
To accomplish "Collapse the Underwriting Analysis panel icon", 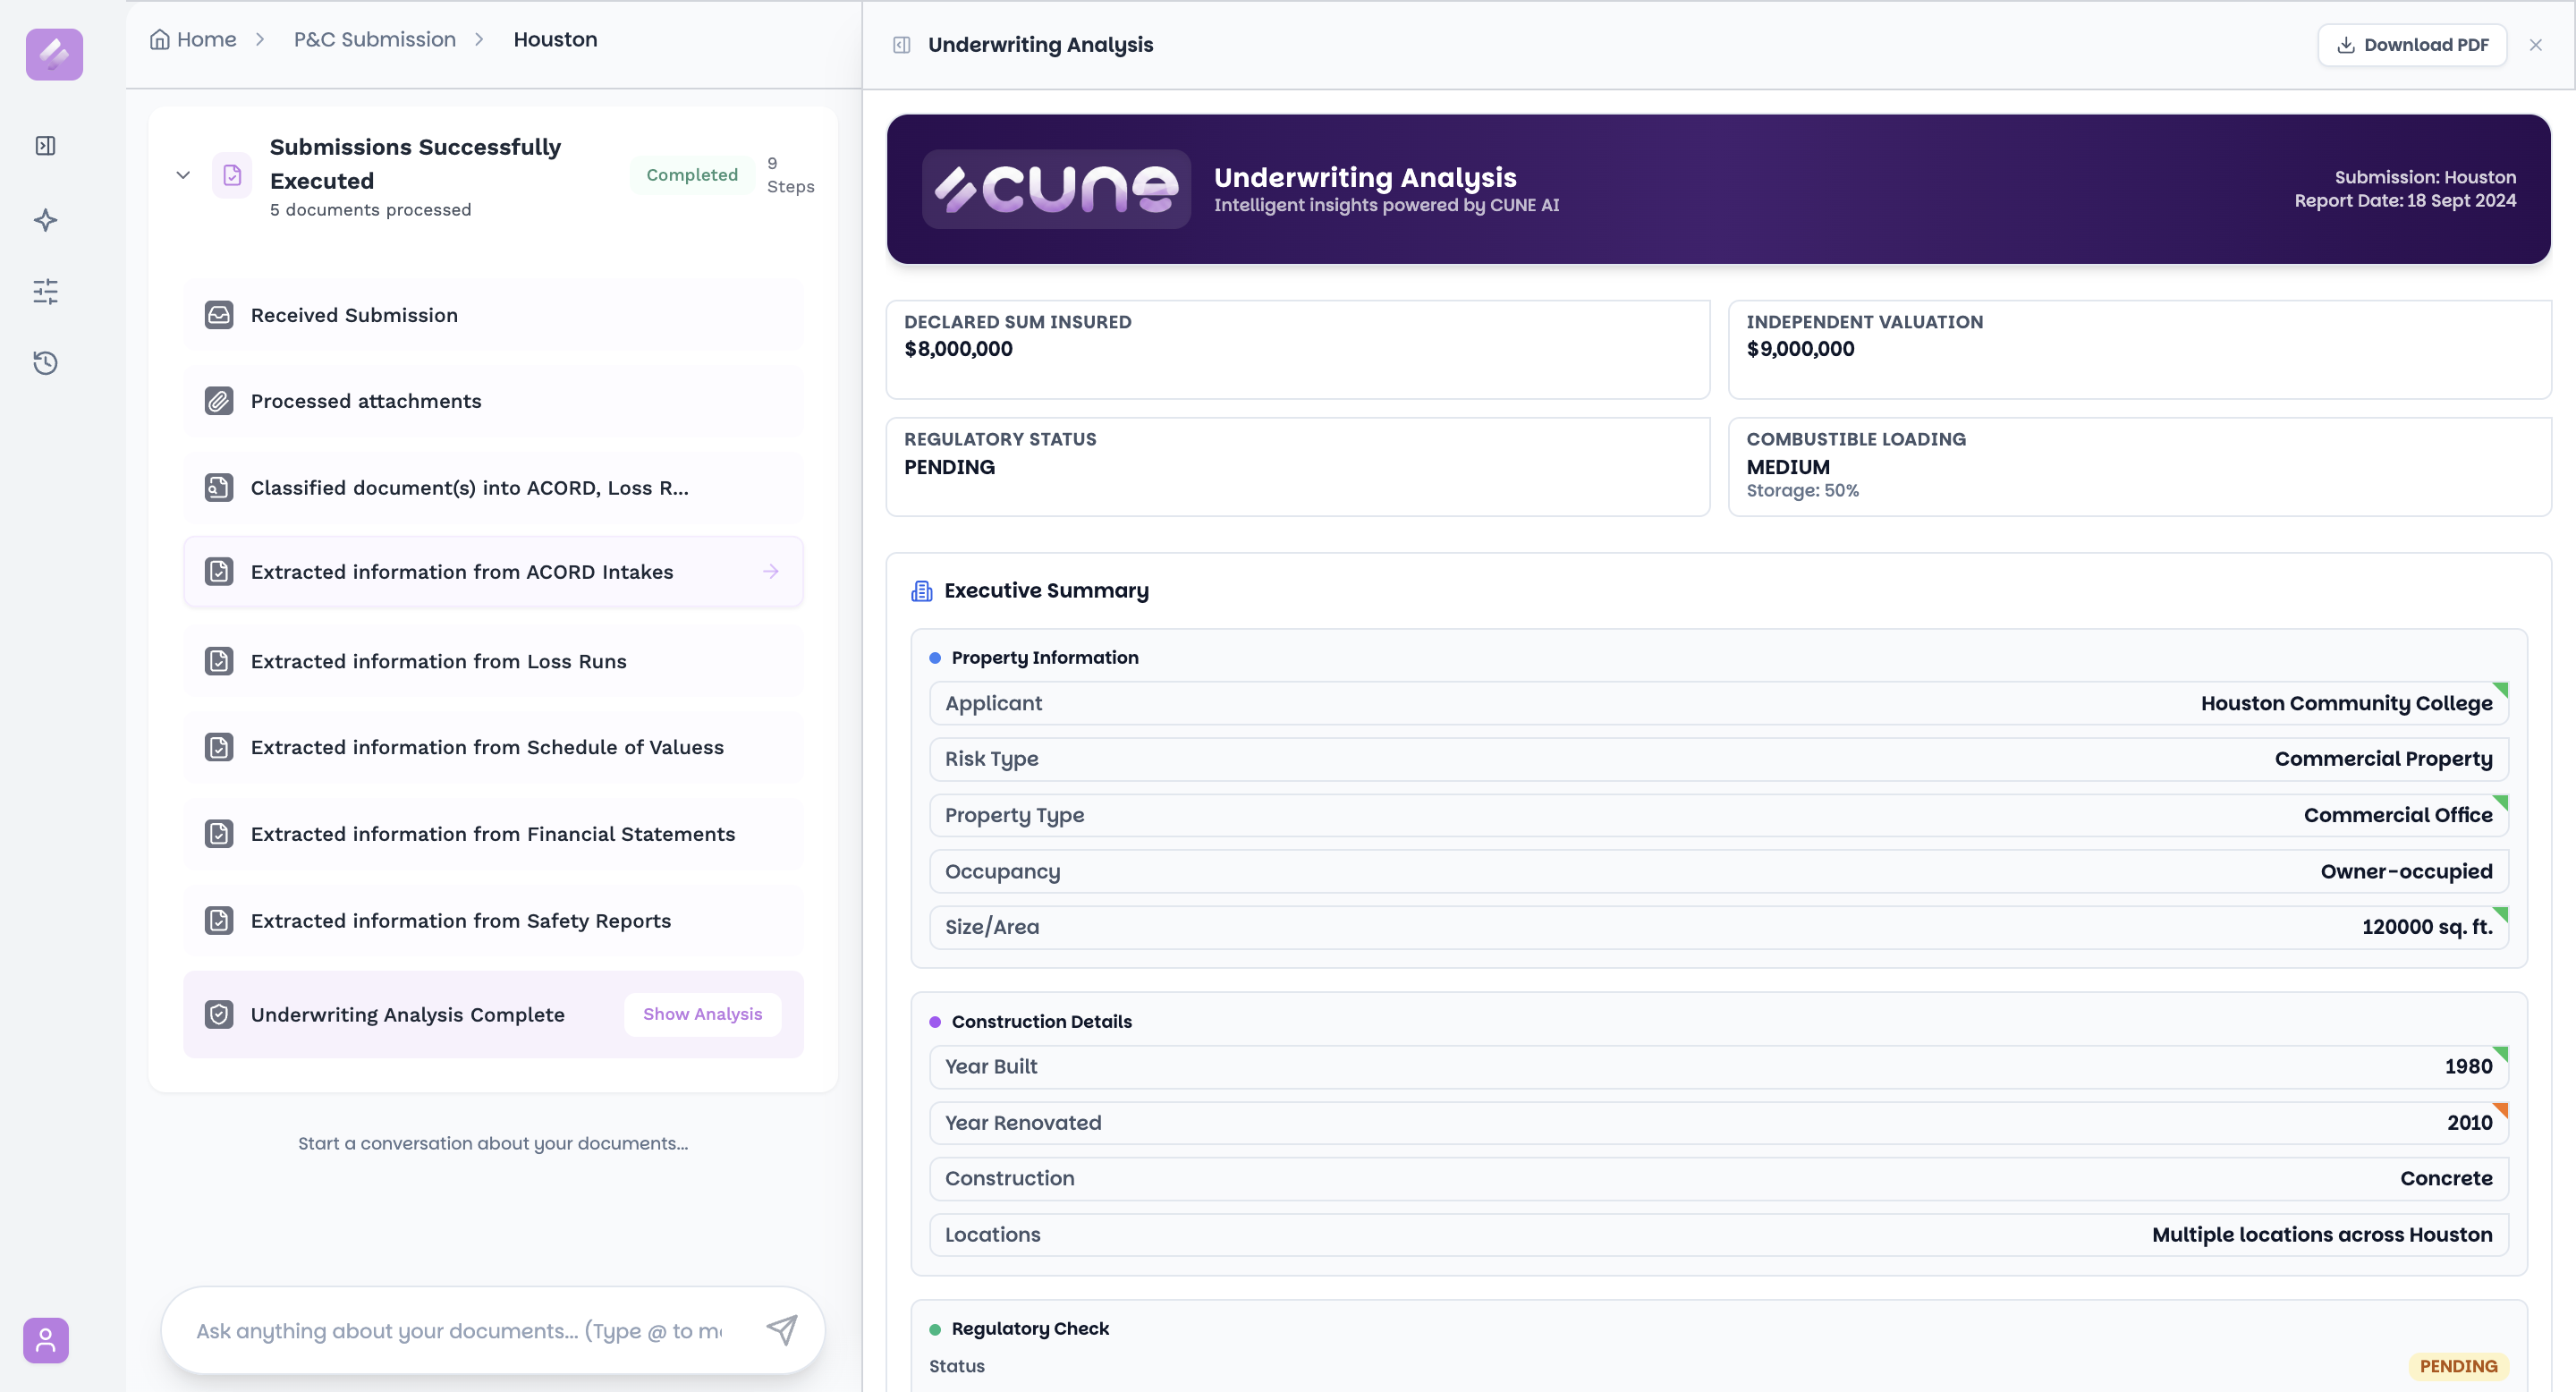I will [901, 44].
